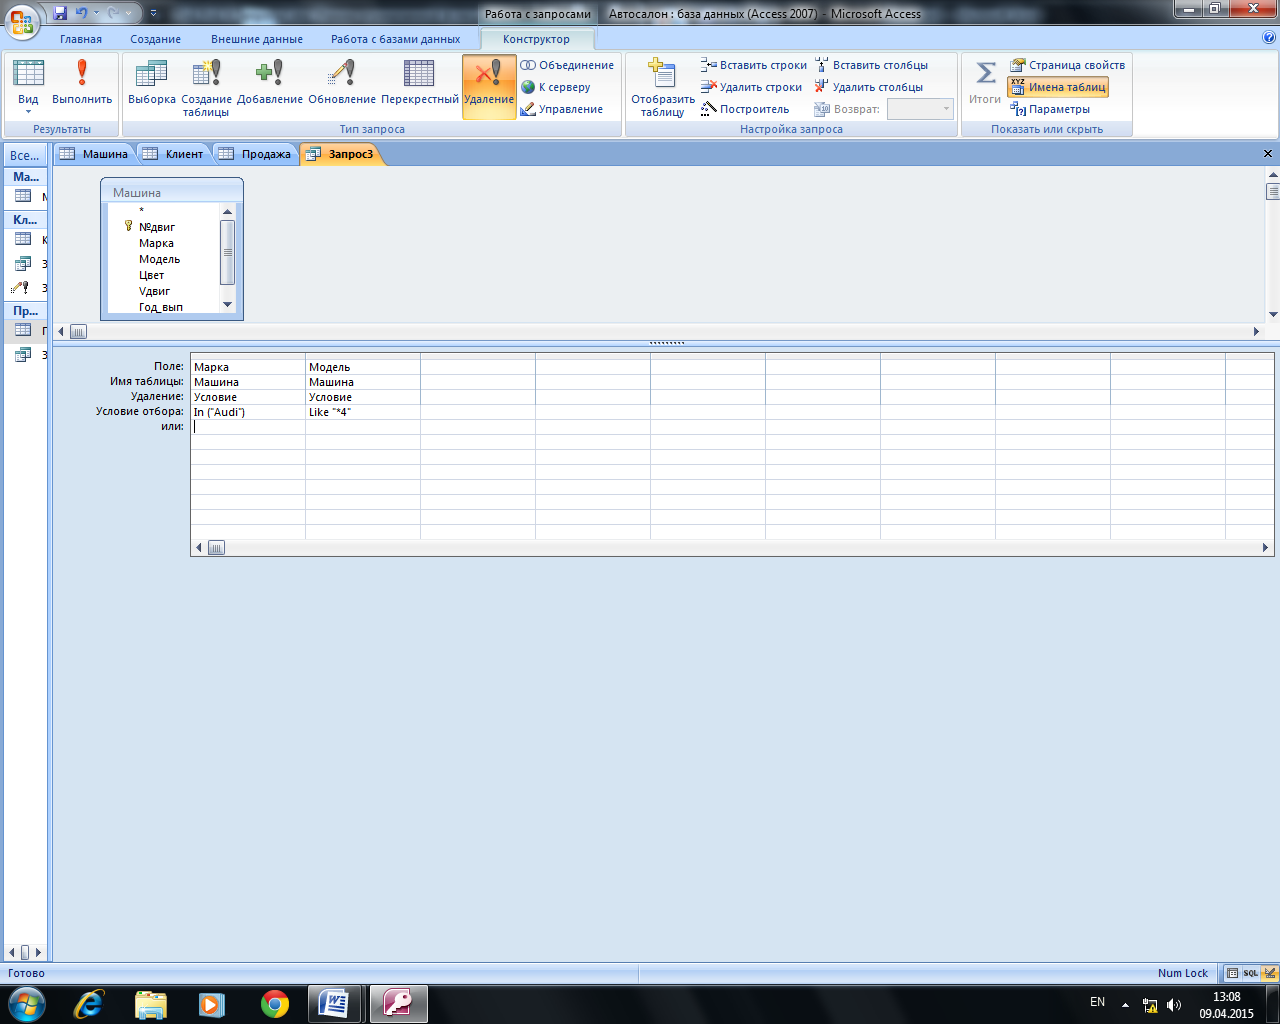The width and height of the screenshot is (1280, 1024).
Task: Choose Создание таблицы query type
Action: [x=206, y=87]
